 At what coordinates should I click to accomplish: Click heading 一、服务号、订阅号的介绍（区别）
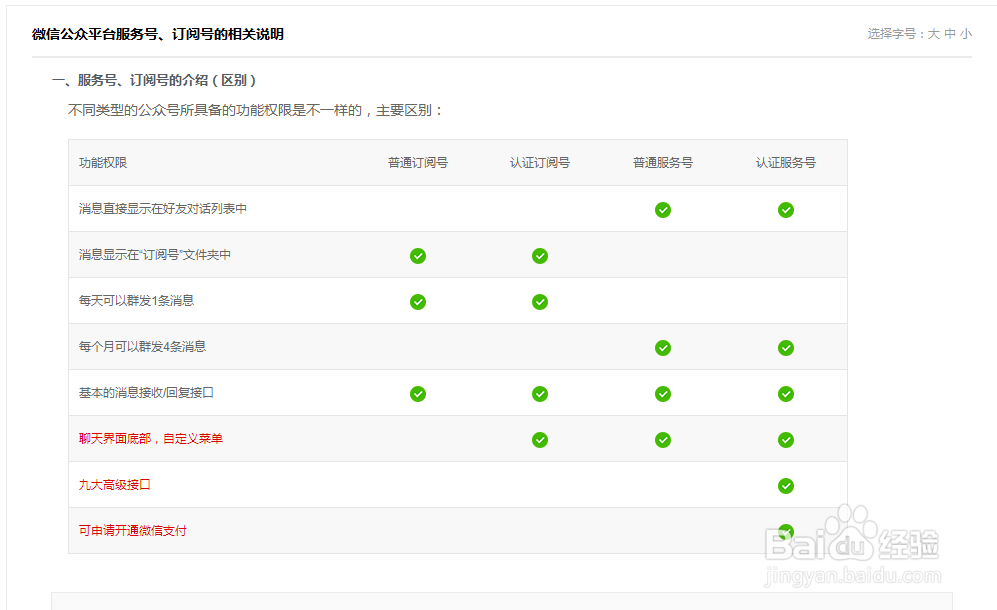(x=154, y=80)
